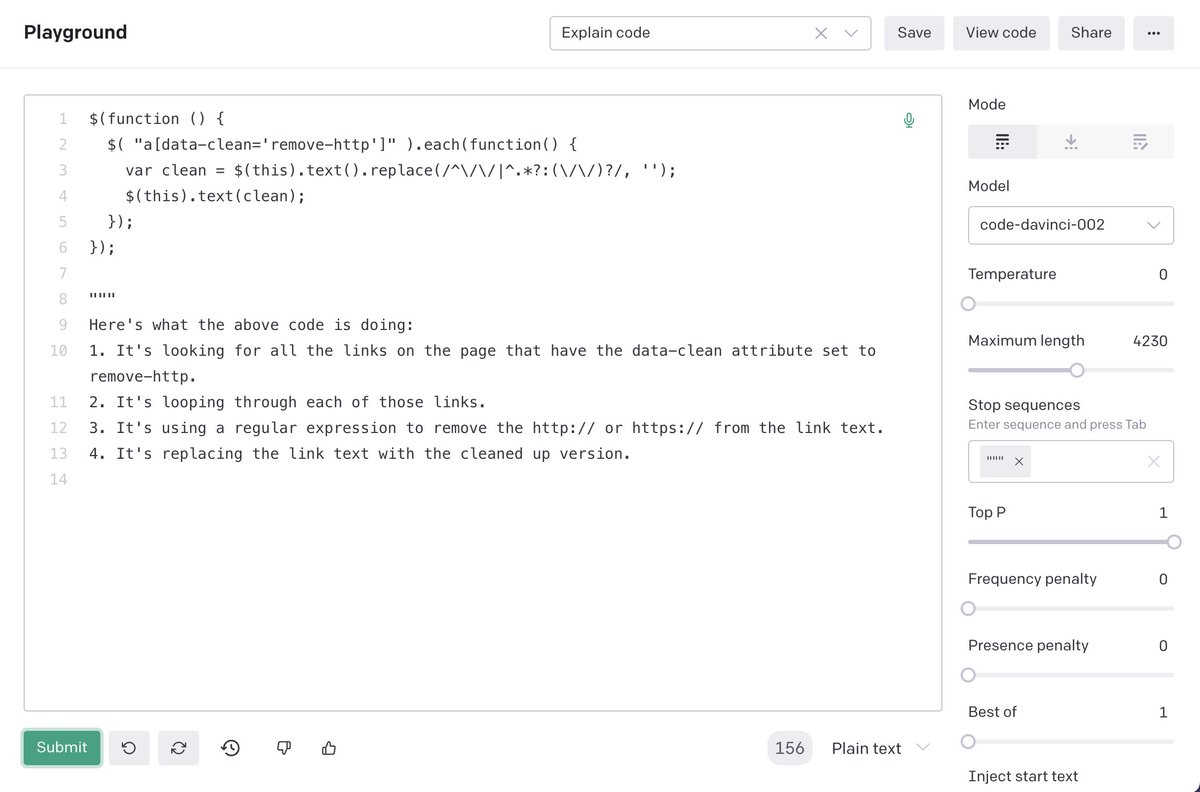Click the microphone icon in the editor

[909, 120]
